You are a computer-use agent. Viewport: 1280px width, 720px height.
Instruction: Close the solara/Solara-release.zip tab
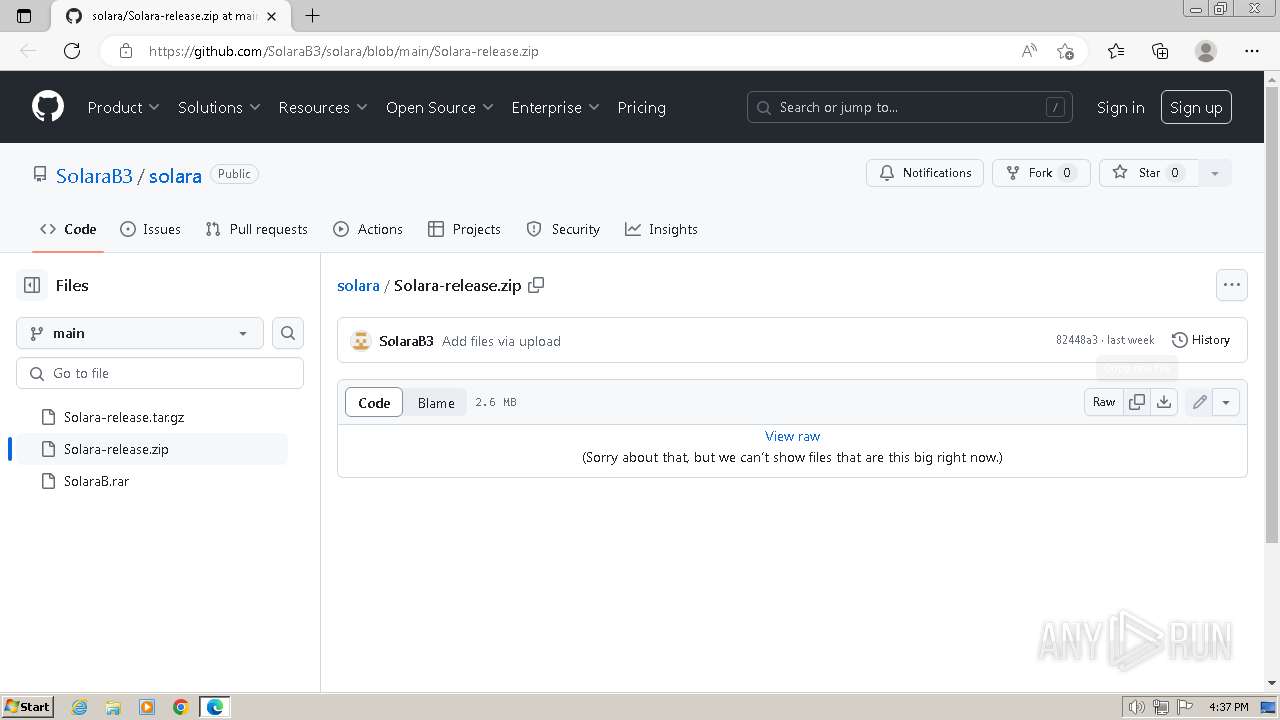pos(271,16)
